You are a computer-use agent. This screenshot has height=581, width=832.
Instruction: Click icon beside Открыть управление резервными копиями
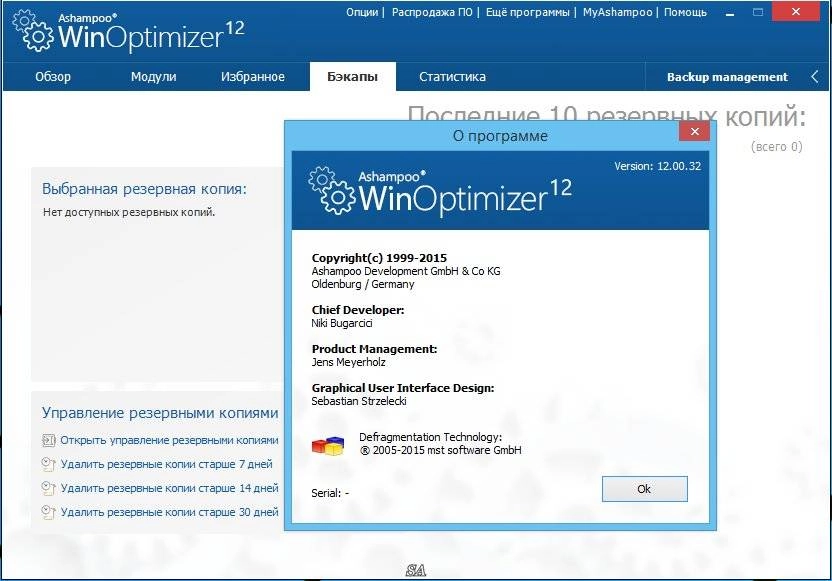point(48,440)
